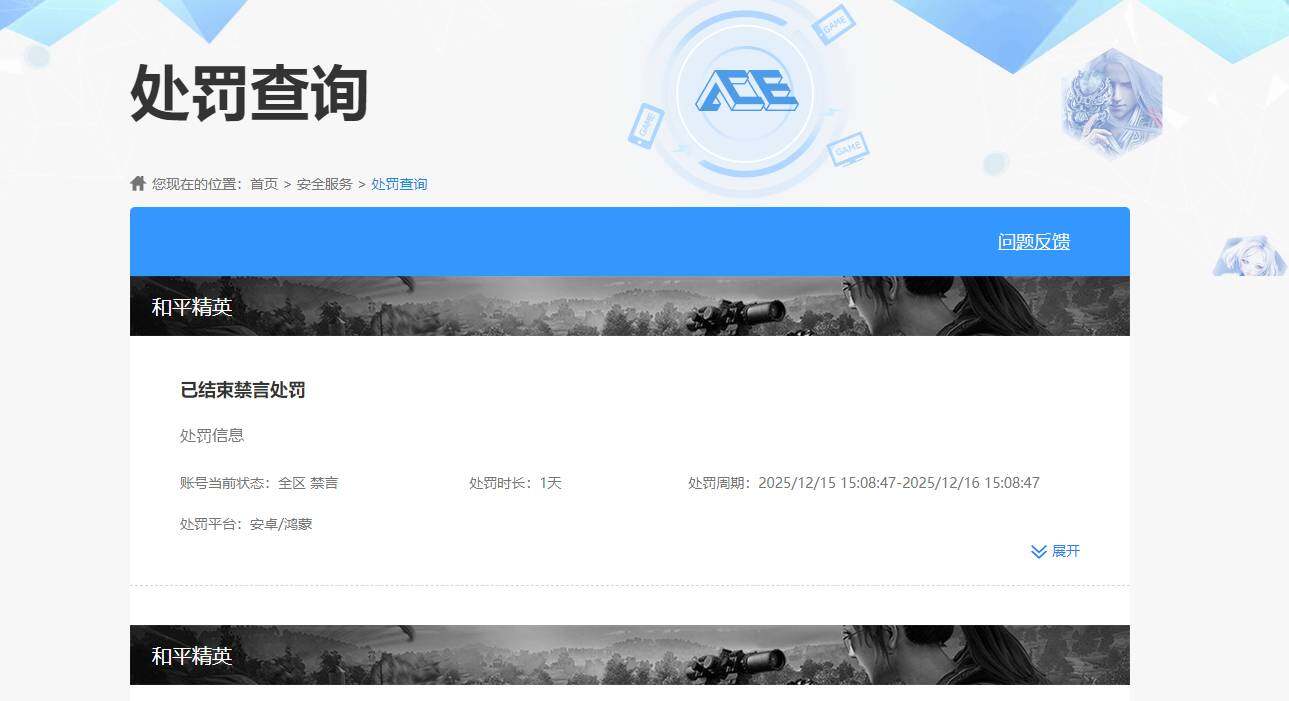Expand the second 和平精英 punishment record
Screen dimensions: 1289x701
pyautogui.click(x=193, y=658)
